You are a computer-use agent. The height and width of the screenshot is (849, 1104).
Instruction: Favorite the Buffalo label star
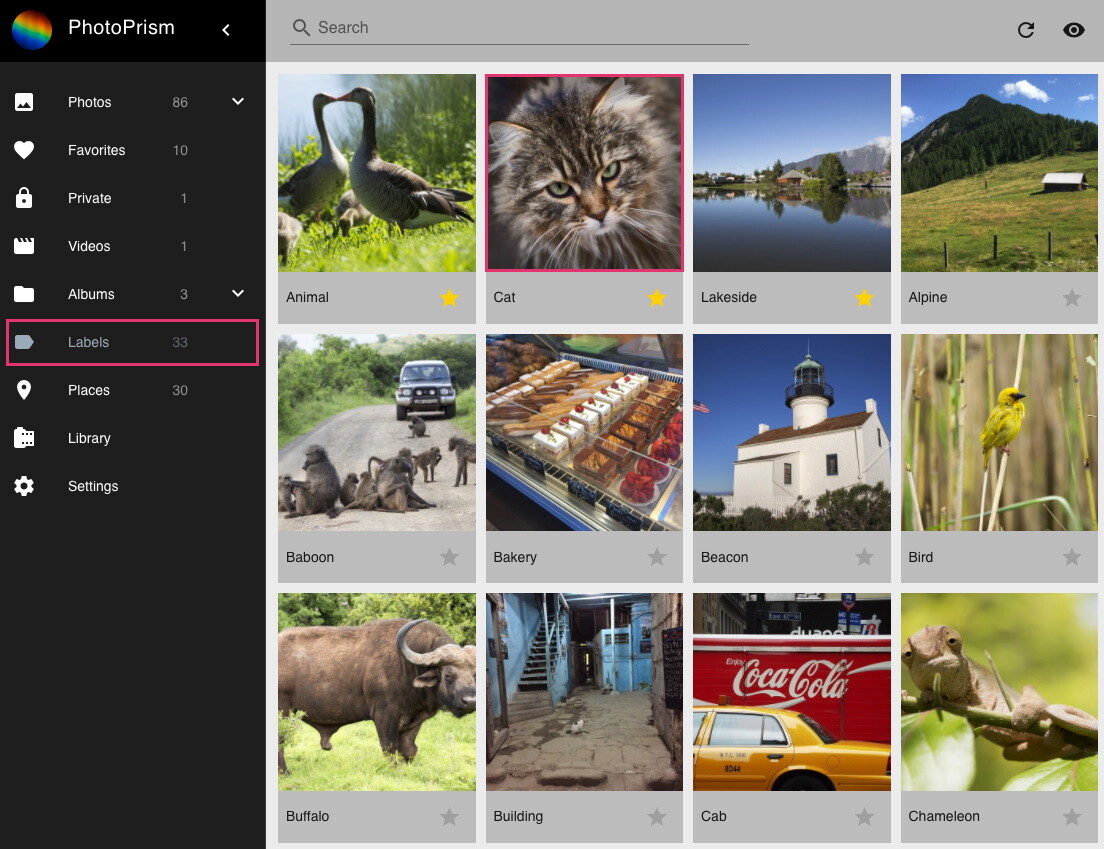pos(448,816)
